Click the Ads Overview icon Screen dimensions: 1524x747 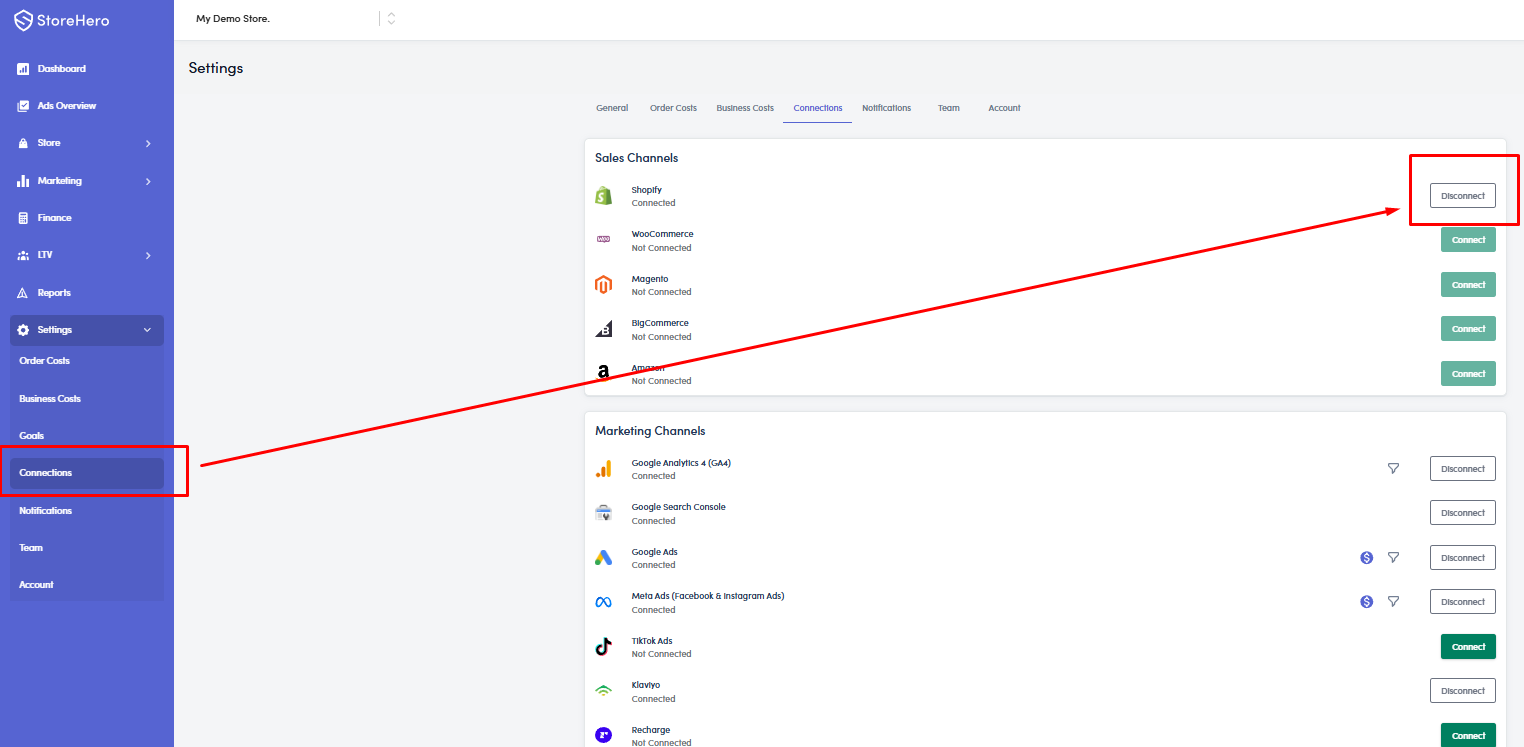(23, 106)
